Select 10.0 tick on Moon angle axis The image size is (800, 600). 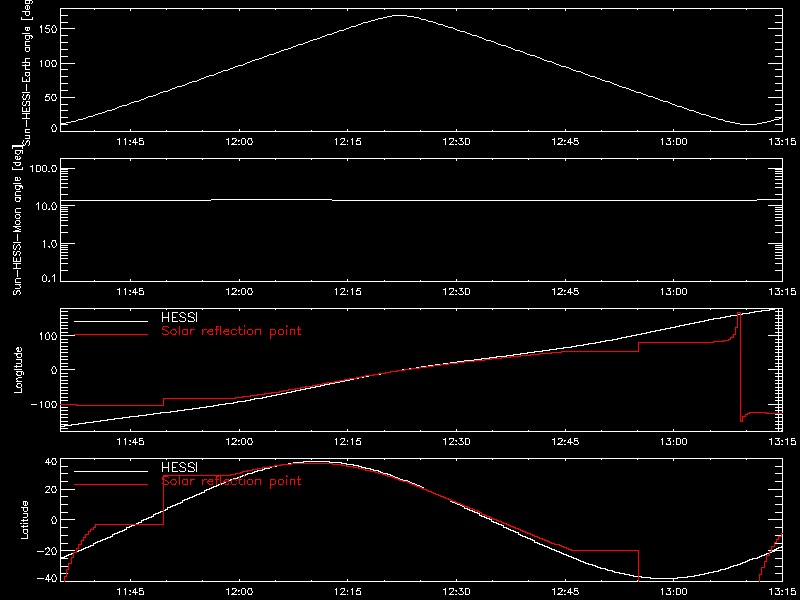click(47, 206)
